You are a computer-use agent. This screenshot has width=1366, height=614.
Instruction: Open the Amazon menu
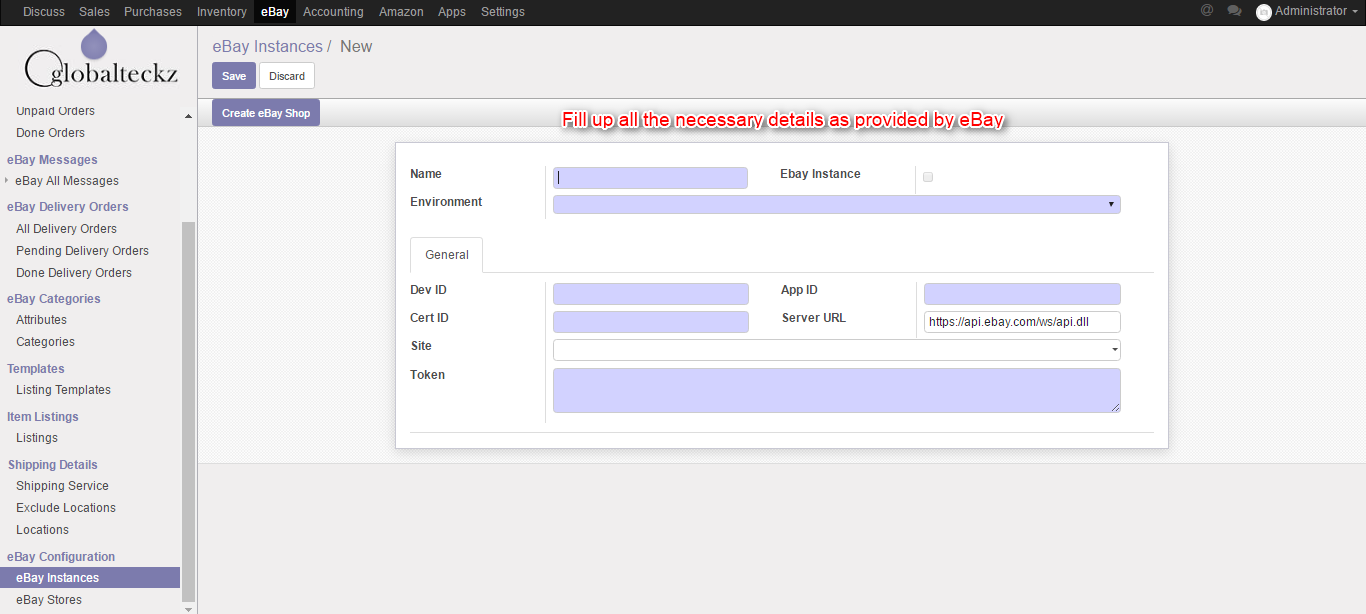point(401,12)
